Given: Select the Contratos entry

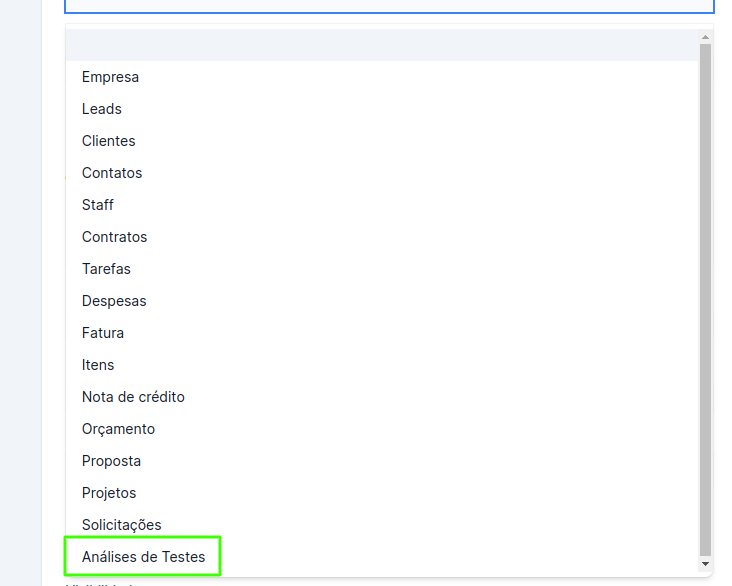Looking at the screenshot, I should pyautogui.click(x=115, y=237).
